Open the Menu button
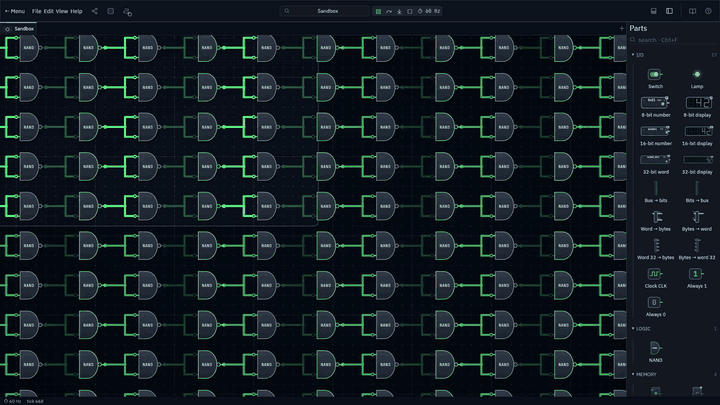The width and height of the screenshot is (720, 405). point(15,11)
